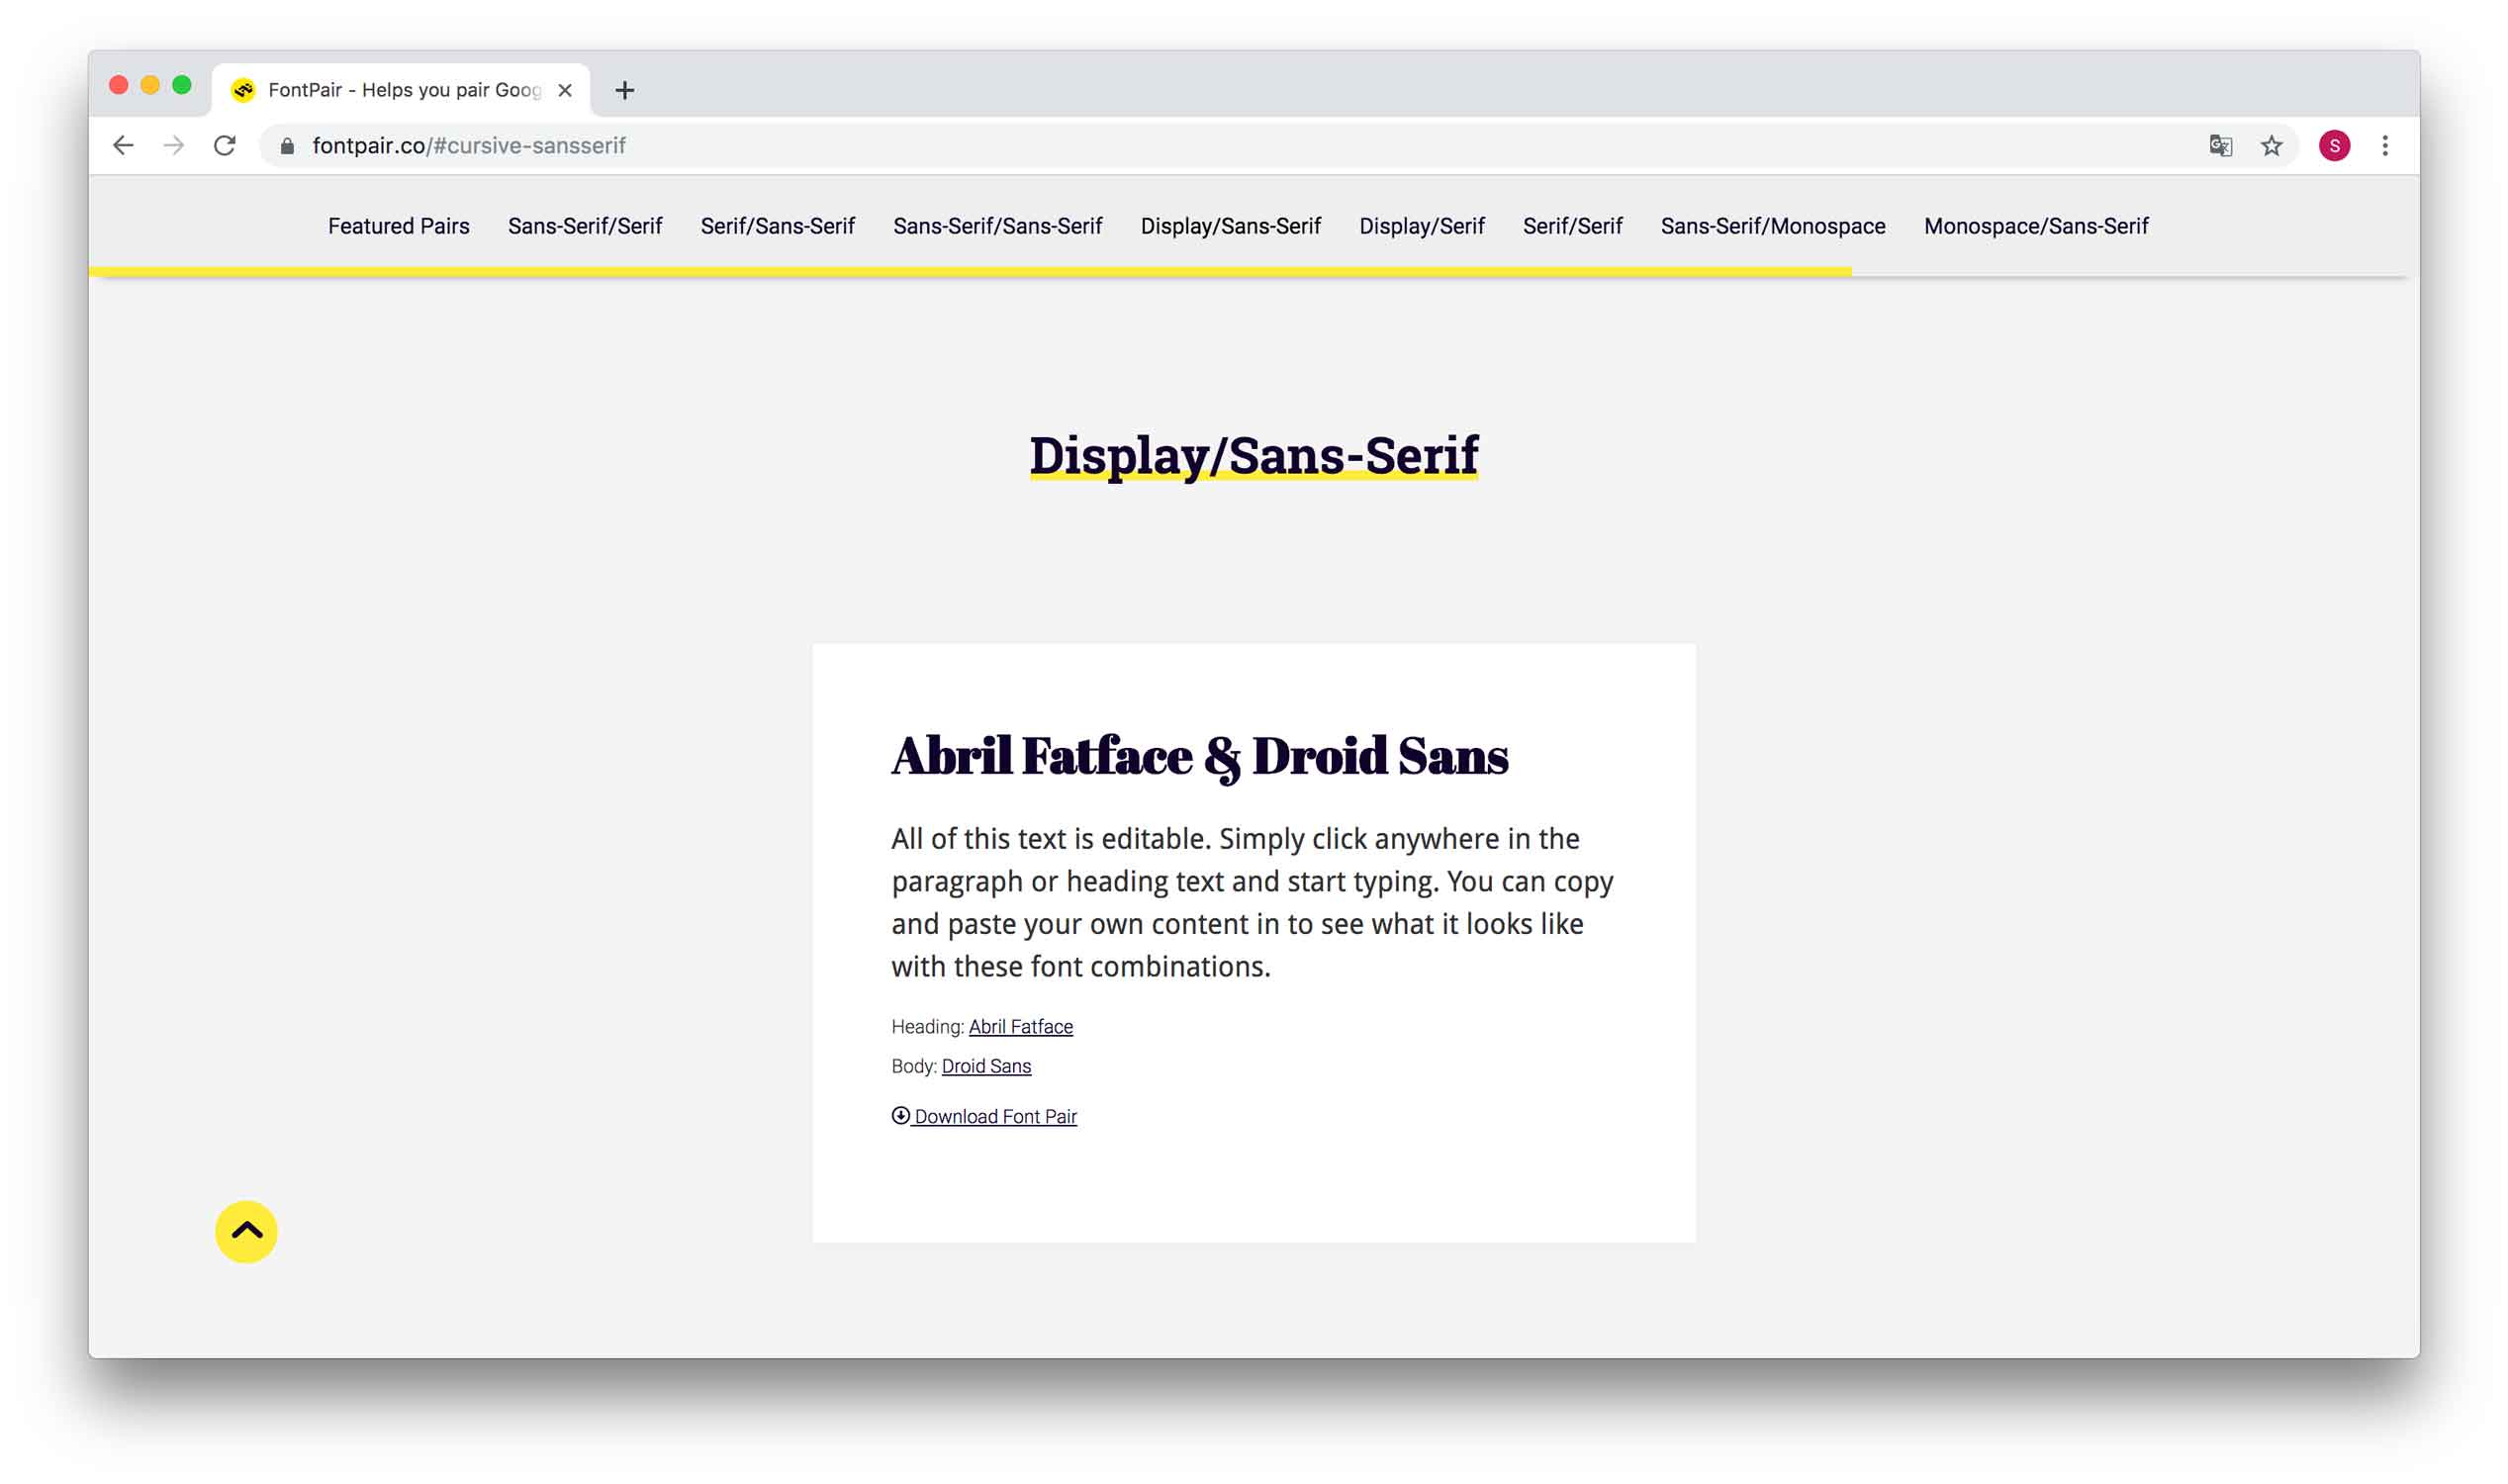The height and width of the screenshot is (1484, 2508).
Task: Click the download icon beside Download Font Pair
Action: (900, 1115)
